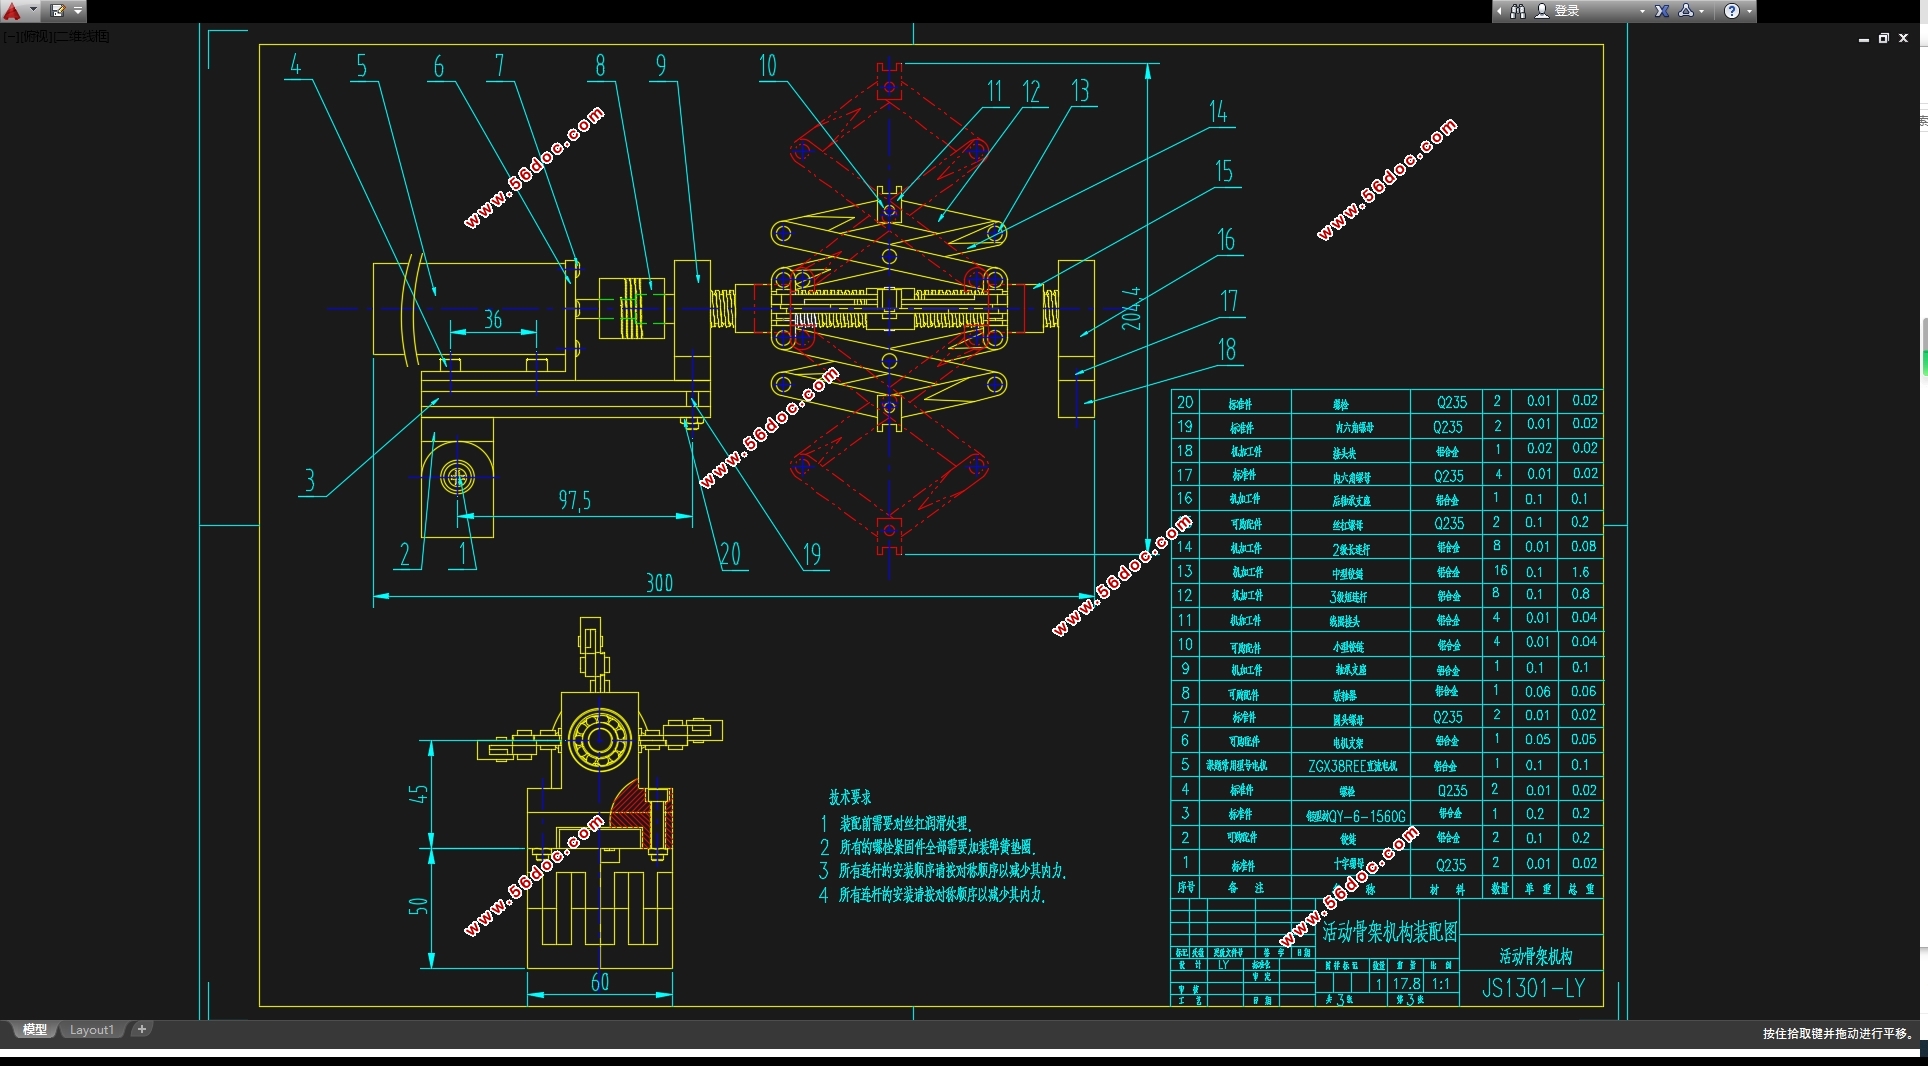The height and width of the screenshot is (1066, 1928).
Task: Click the binoculars search icon
Action: (x=1518, y=11)
